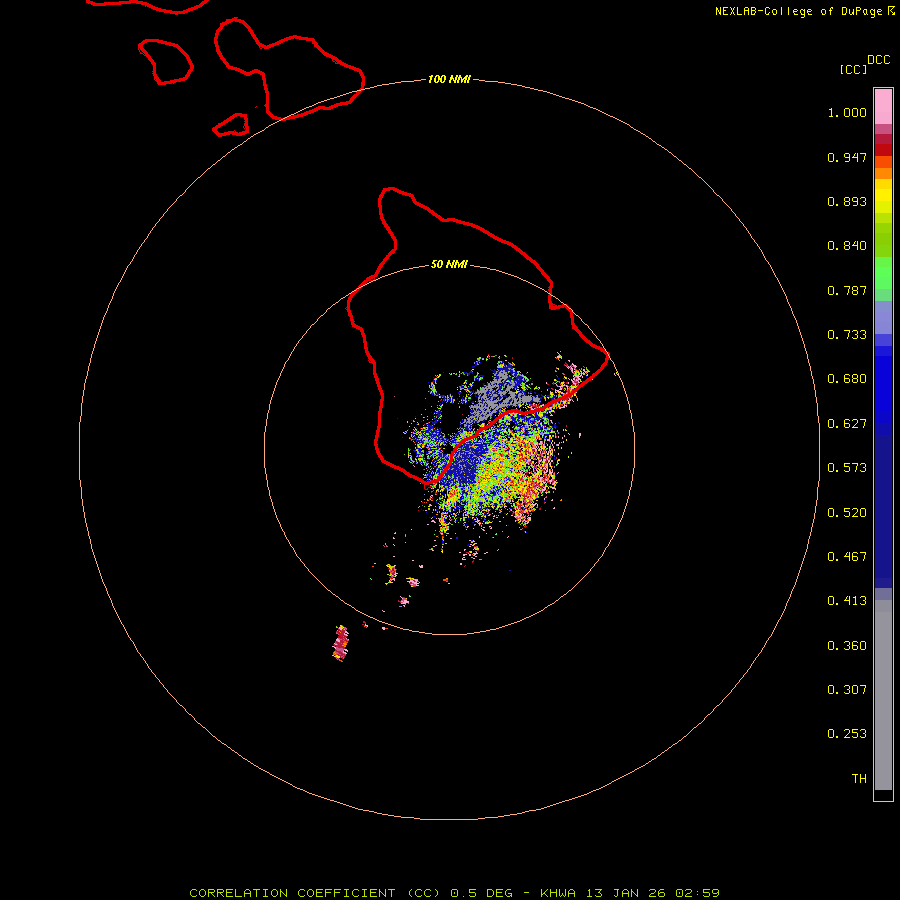900x900 pixels.
Task: Select the 0.627 legend value
Action: tap(847, 424)
